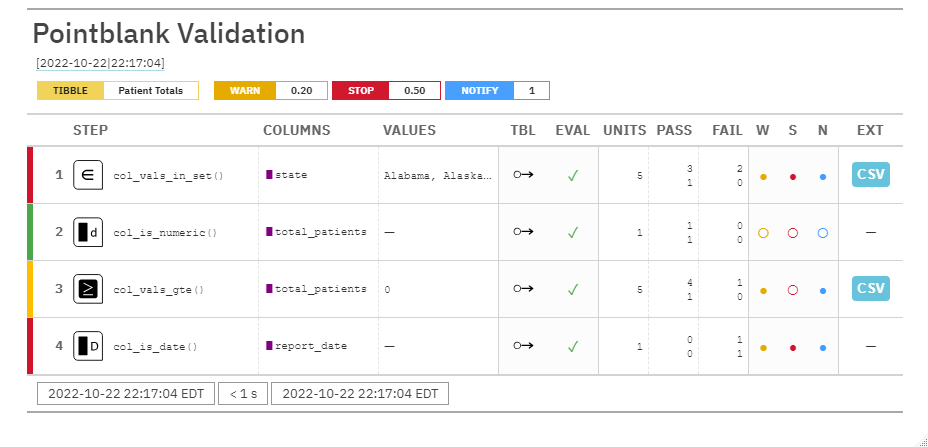Click the col_vals_in_set step icon

click(88, 175)
